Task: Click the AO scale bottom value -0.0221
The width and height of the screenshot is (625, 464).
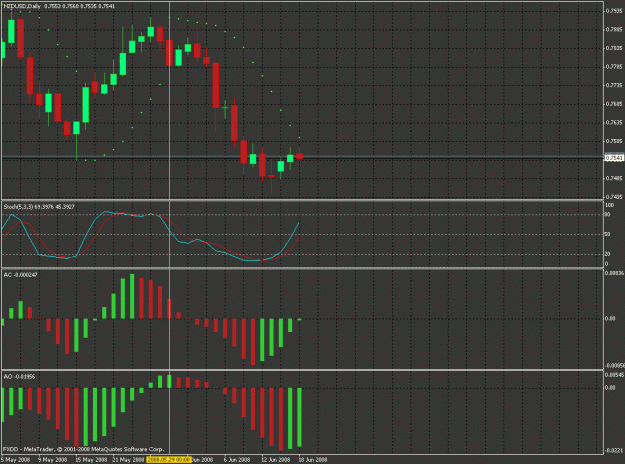Action: tap(614, 450)
